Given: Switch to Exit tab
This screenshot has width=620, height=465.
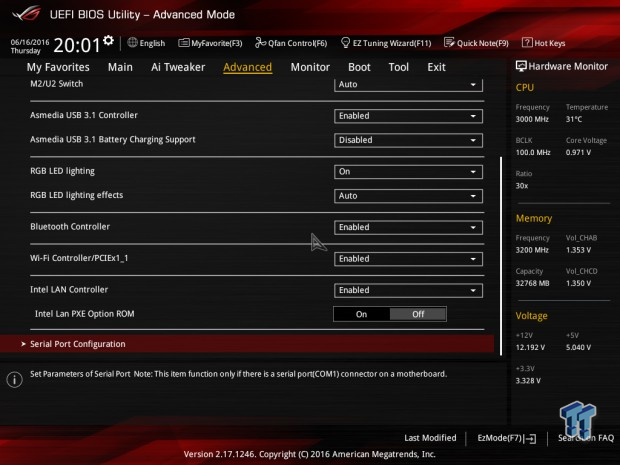Looking at the screenshot, I should click(x=436, y=67).
